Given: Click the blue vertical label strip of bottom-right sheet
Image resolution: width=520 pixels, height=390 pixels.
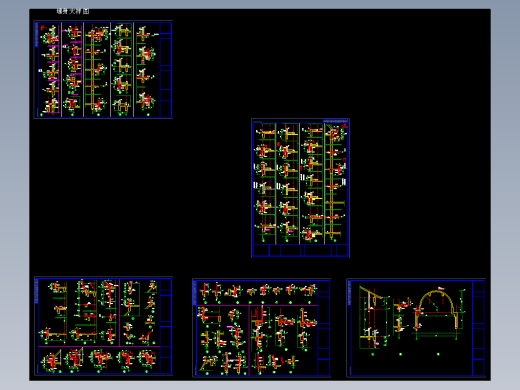Looking at the screenshot, I should [x=349, y=293].
